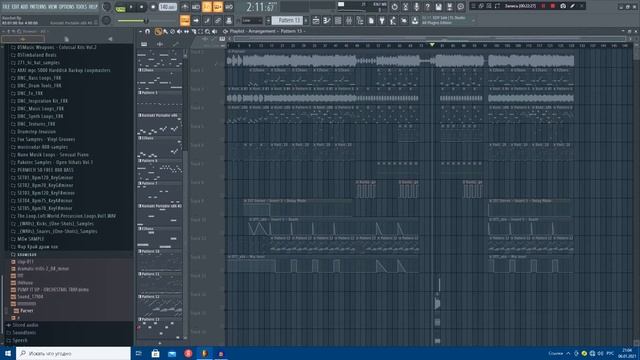Screen dimensions: 640x360
Task: Open the Pattern 13 selector
Action: [x=287, y=20]
